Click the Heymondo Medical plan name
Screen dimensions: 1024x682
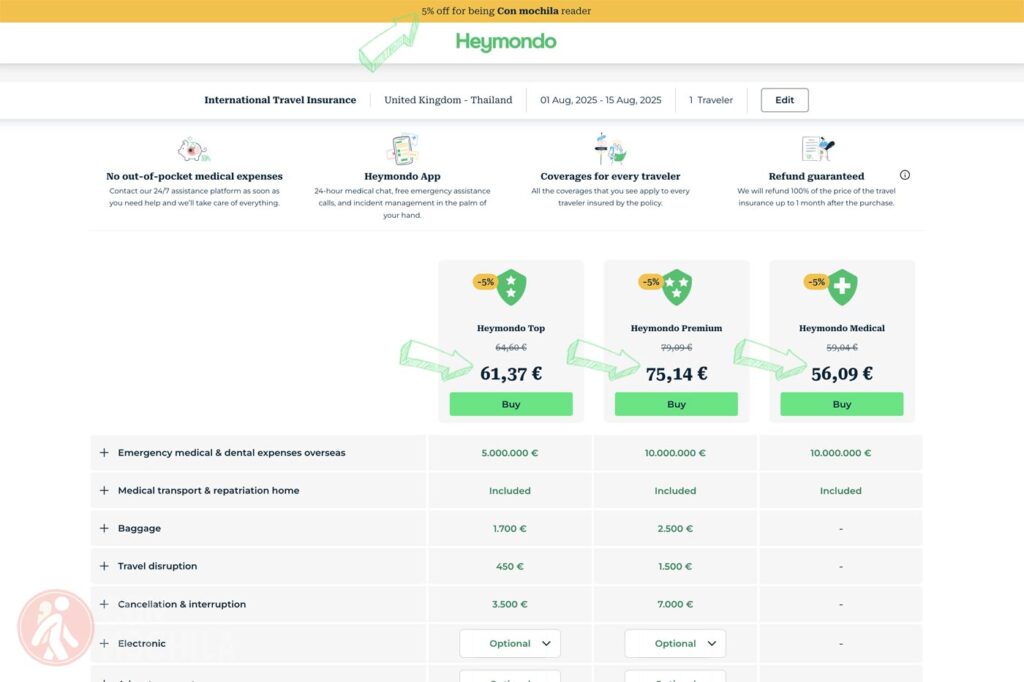pos(842,328)
